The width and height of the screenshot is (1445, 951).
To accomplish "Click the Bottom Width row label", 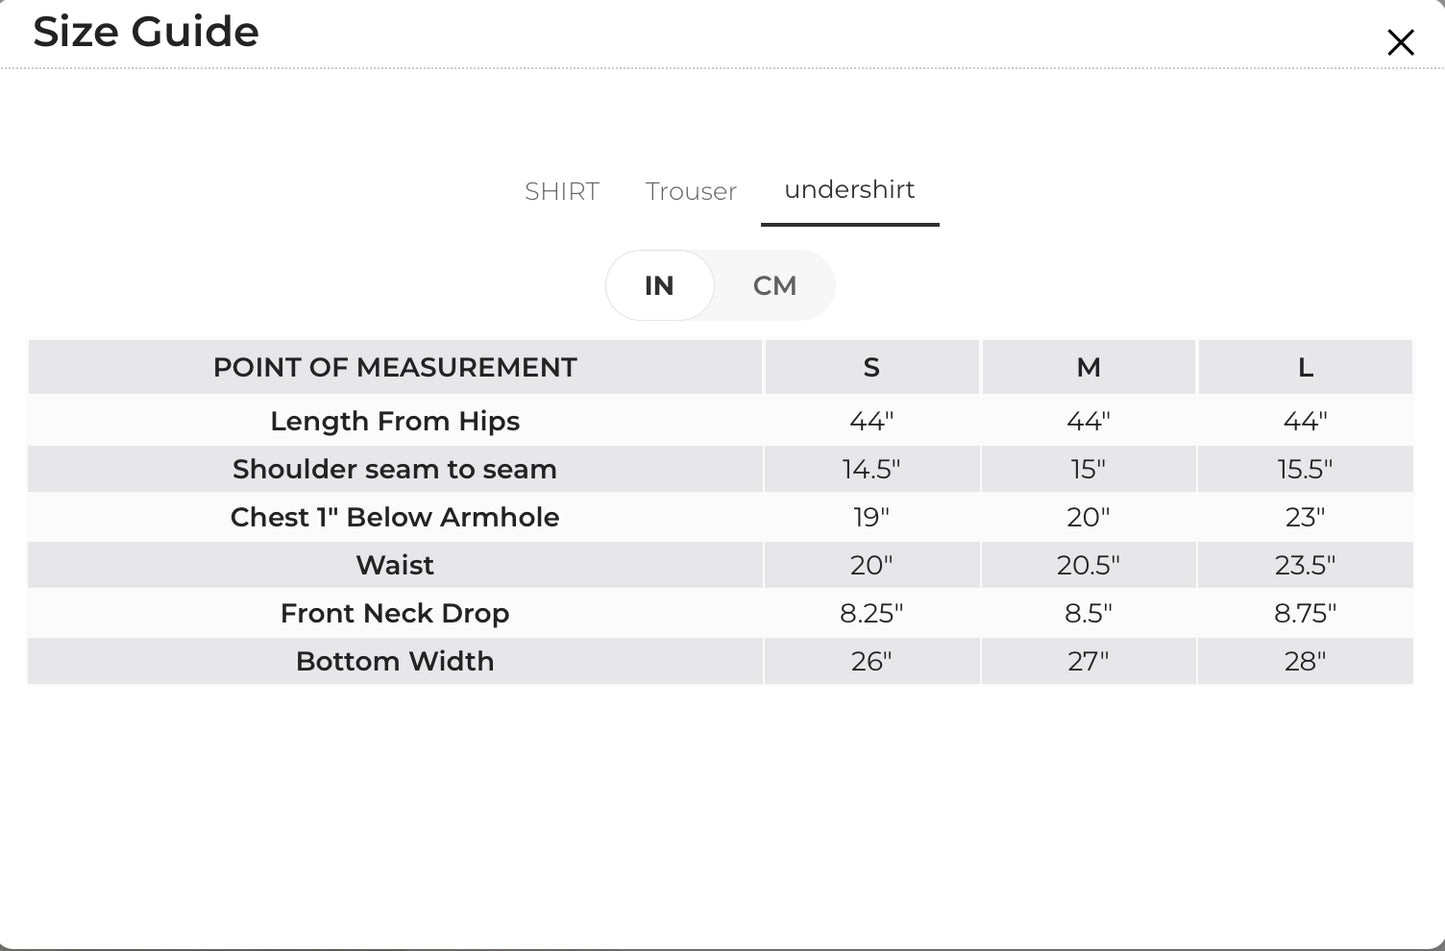I will pos(395,661).
